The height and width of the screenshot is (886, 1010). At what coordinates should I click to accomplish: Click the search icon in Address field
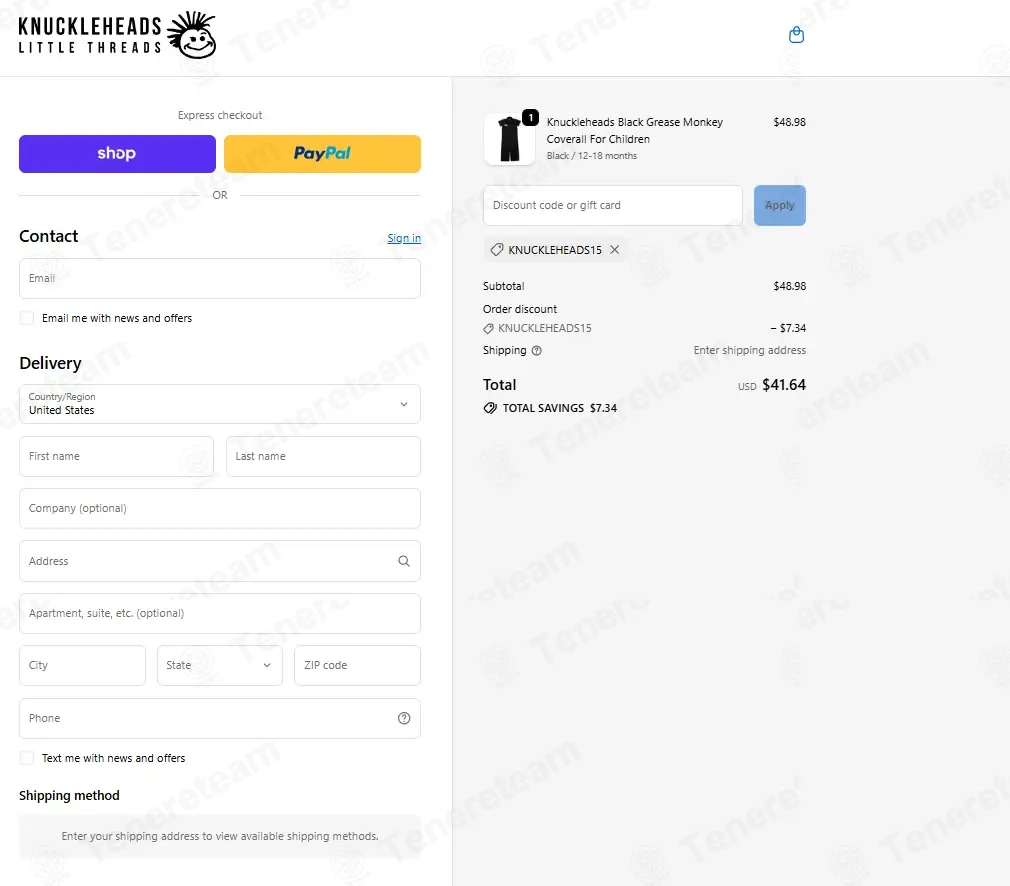click(404, 561)
